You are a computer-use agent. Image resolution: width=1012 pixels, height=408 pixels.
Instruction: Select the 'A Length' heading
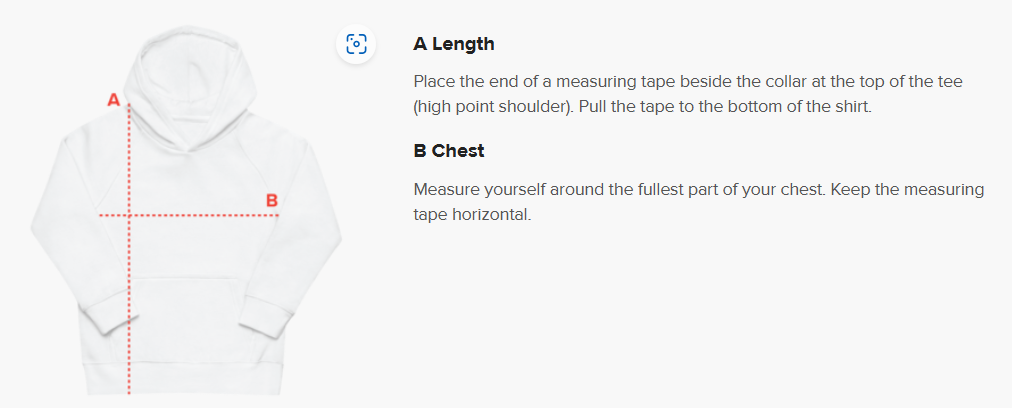coord(454,44)
